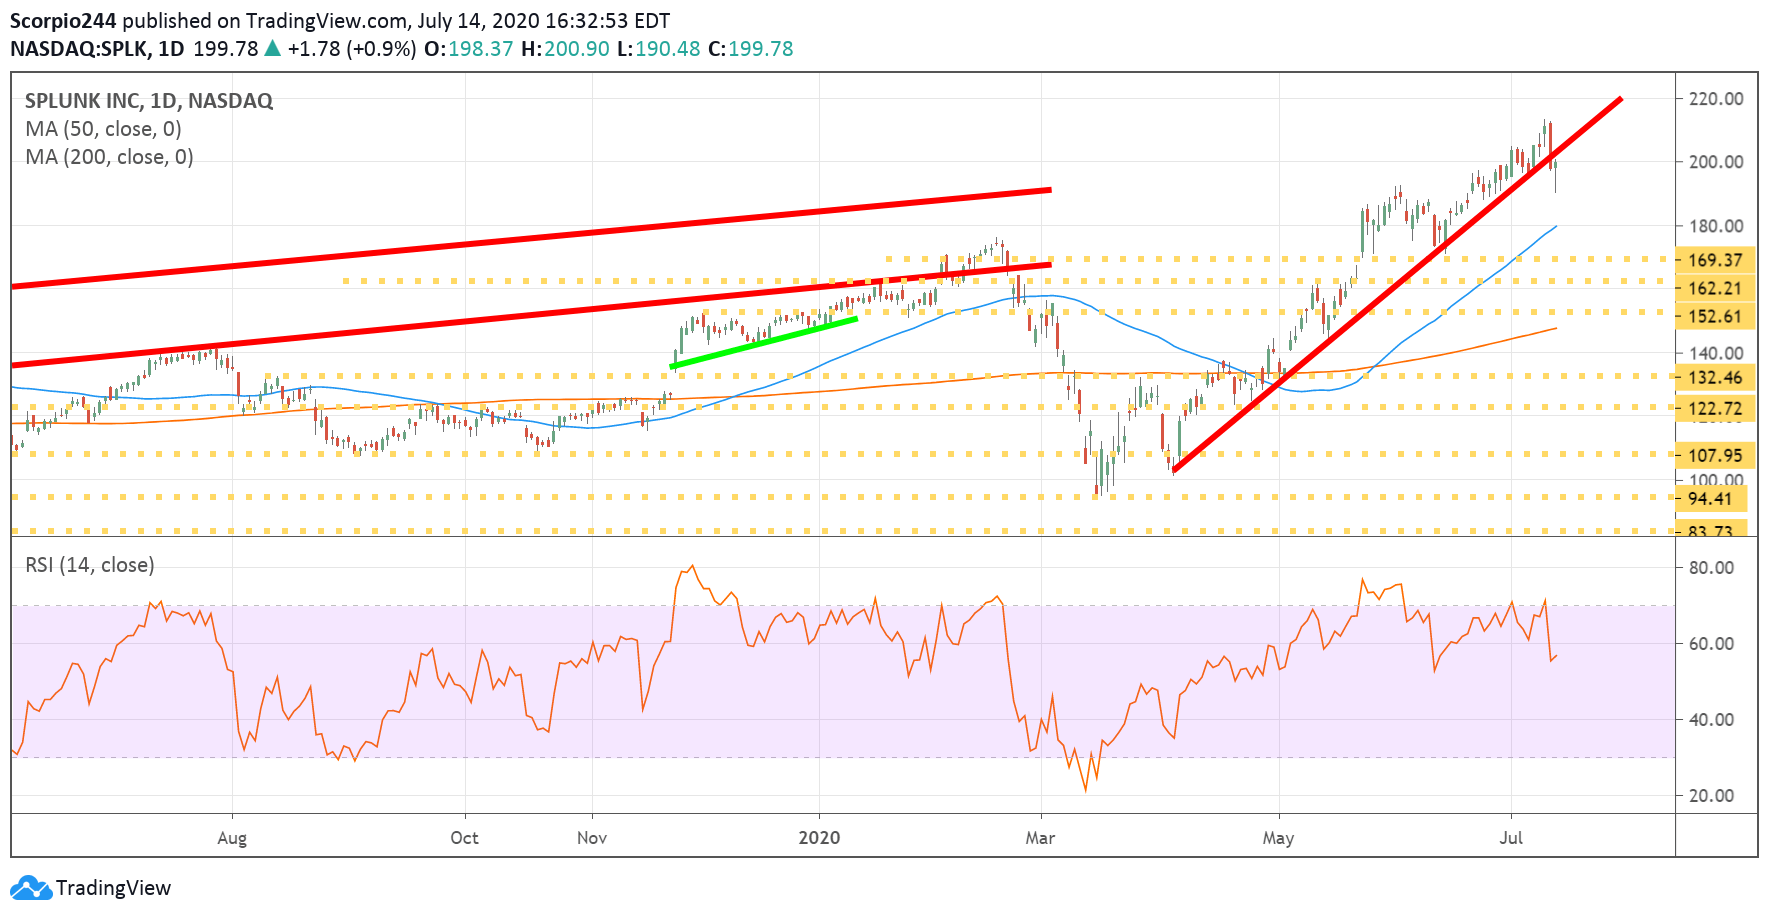Screen dimensions: 1769x918
Task: Select the short green trendline
Action: point(764,343)
